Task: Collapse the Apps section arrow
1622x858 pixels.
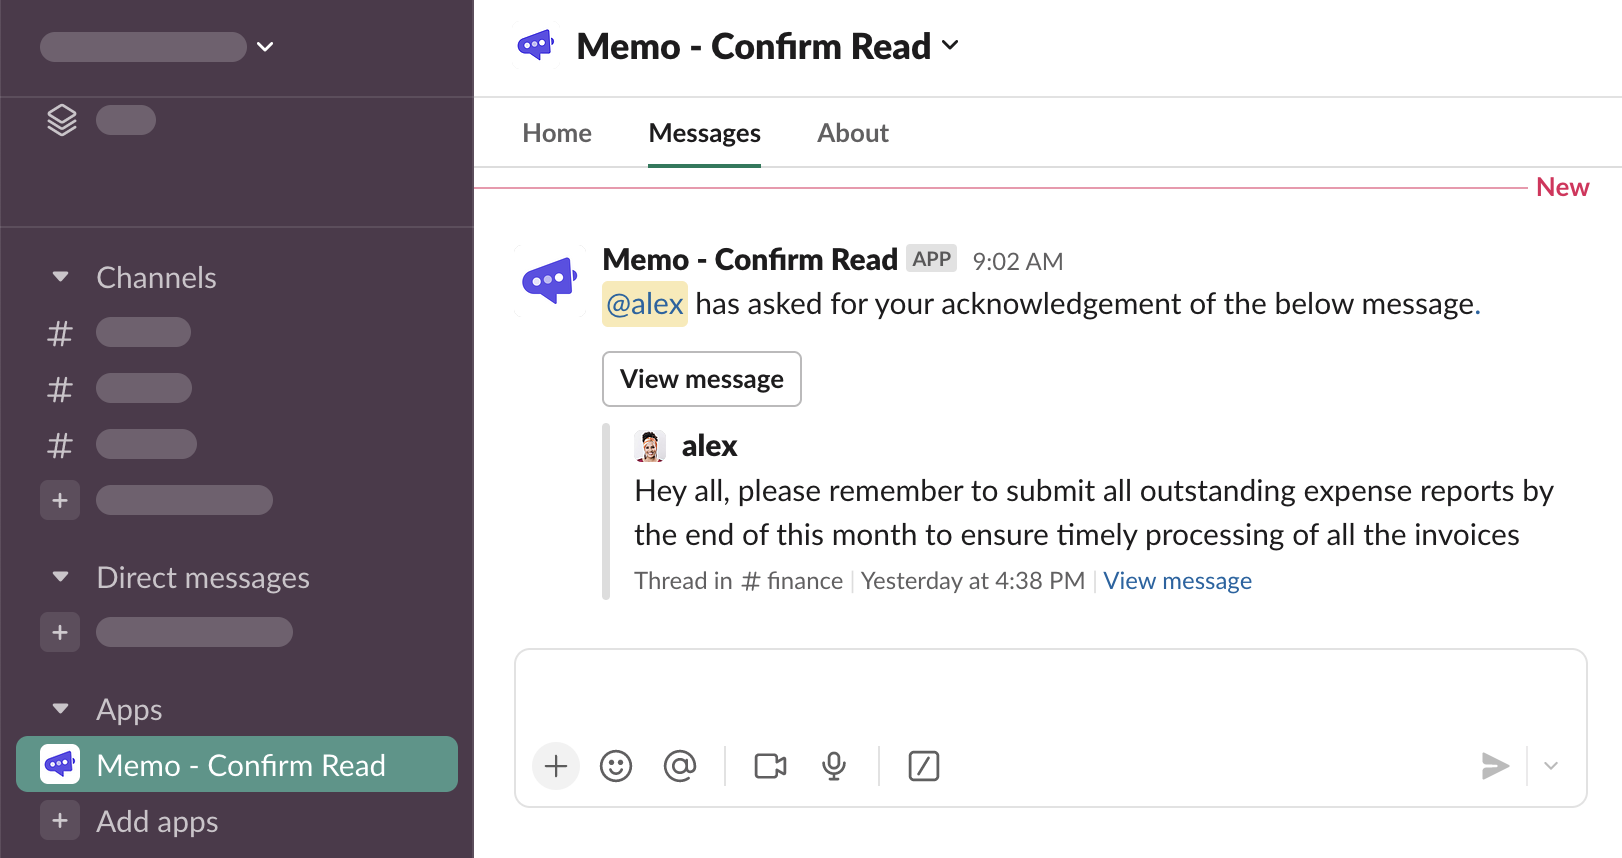Action: 61,709
